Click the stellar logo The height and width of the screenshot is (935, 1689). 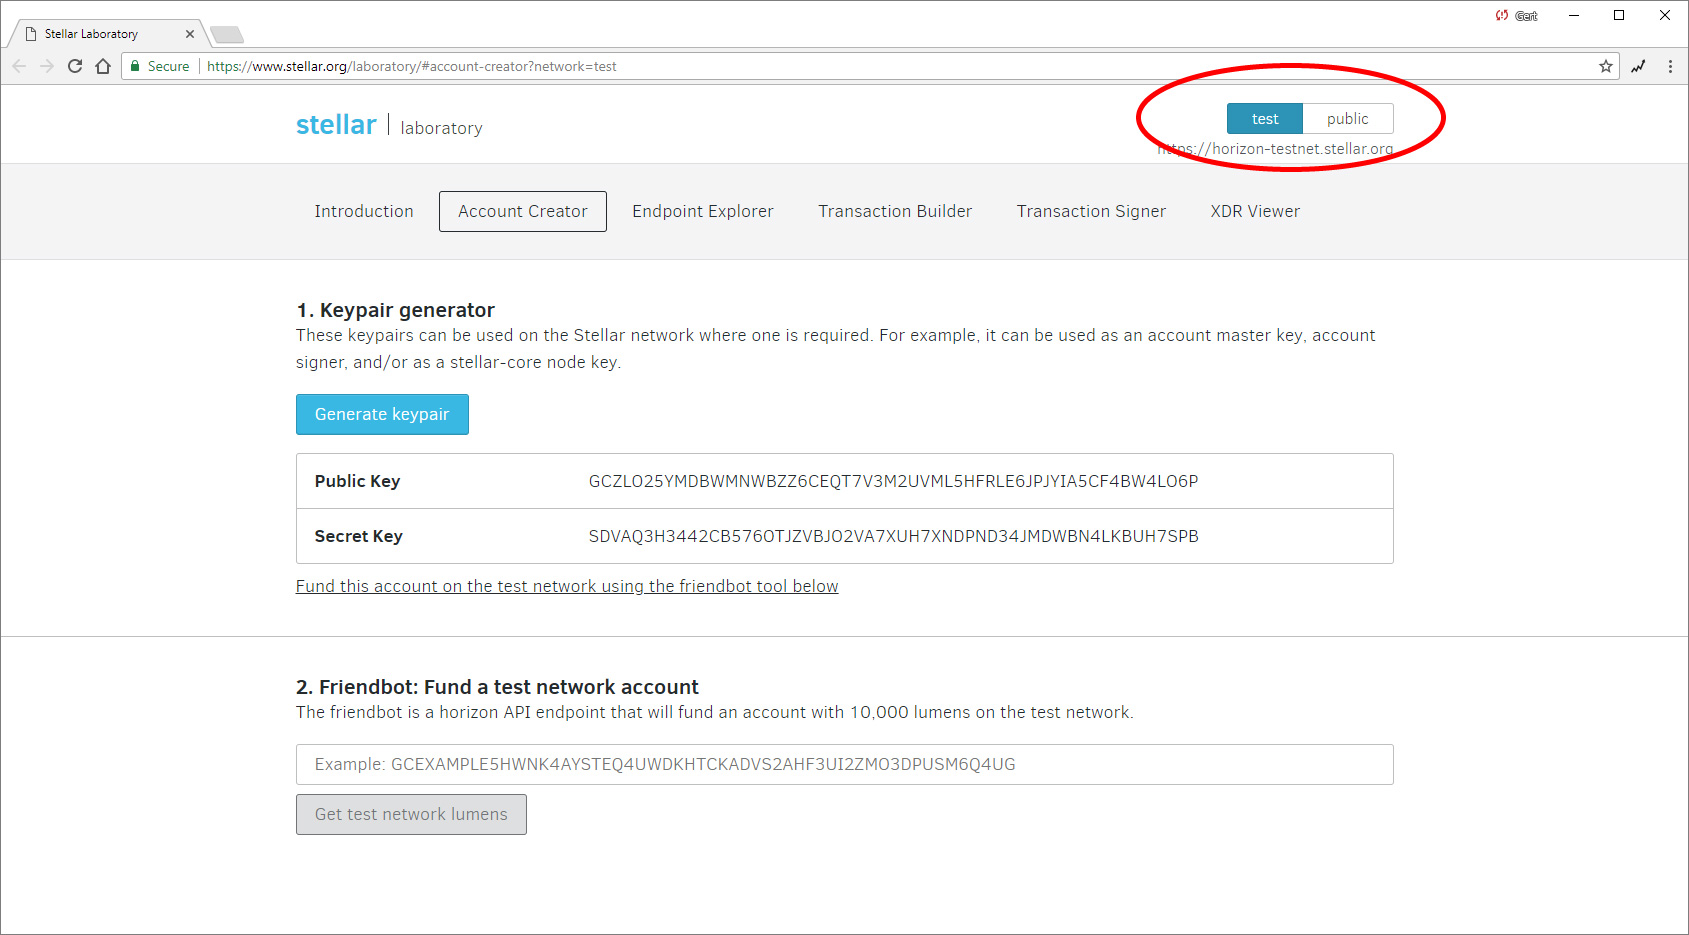(x=336, y=125)
